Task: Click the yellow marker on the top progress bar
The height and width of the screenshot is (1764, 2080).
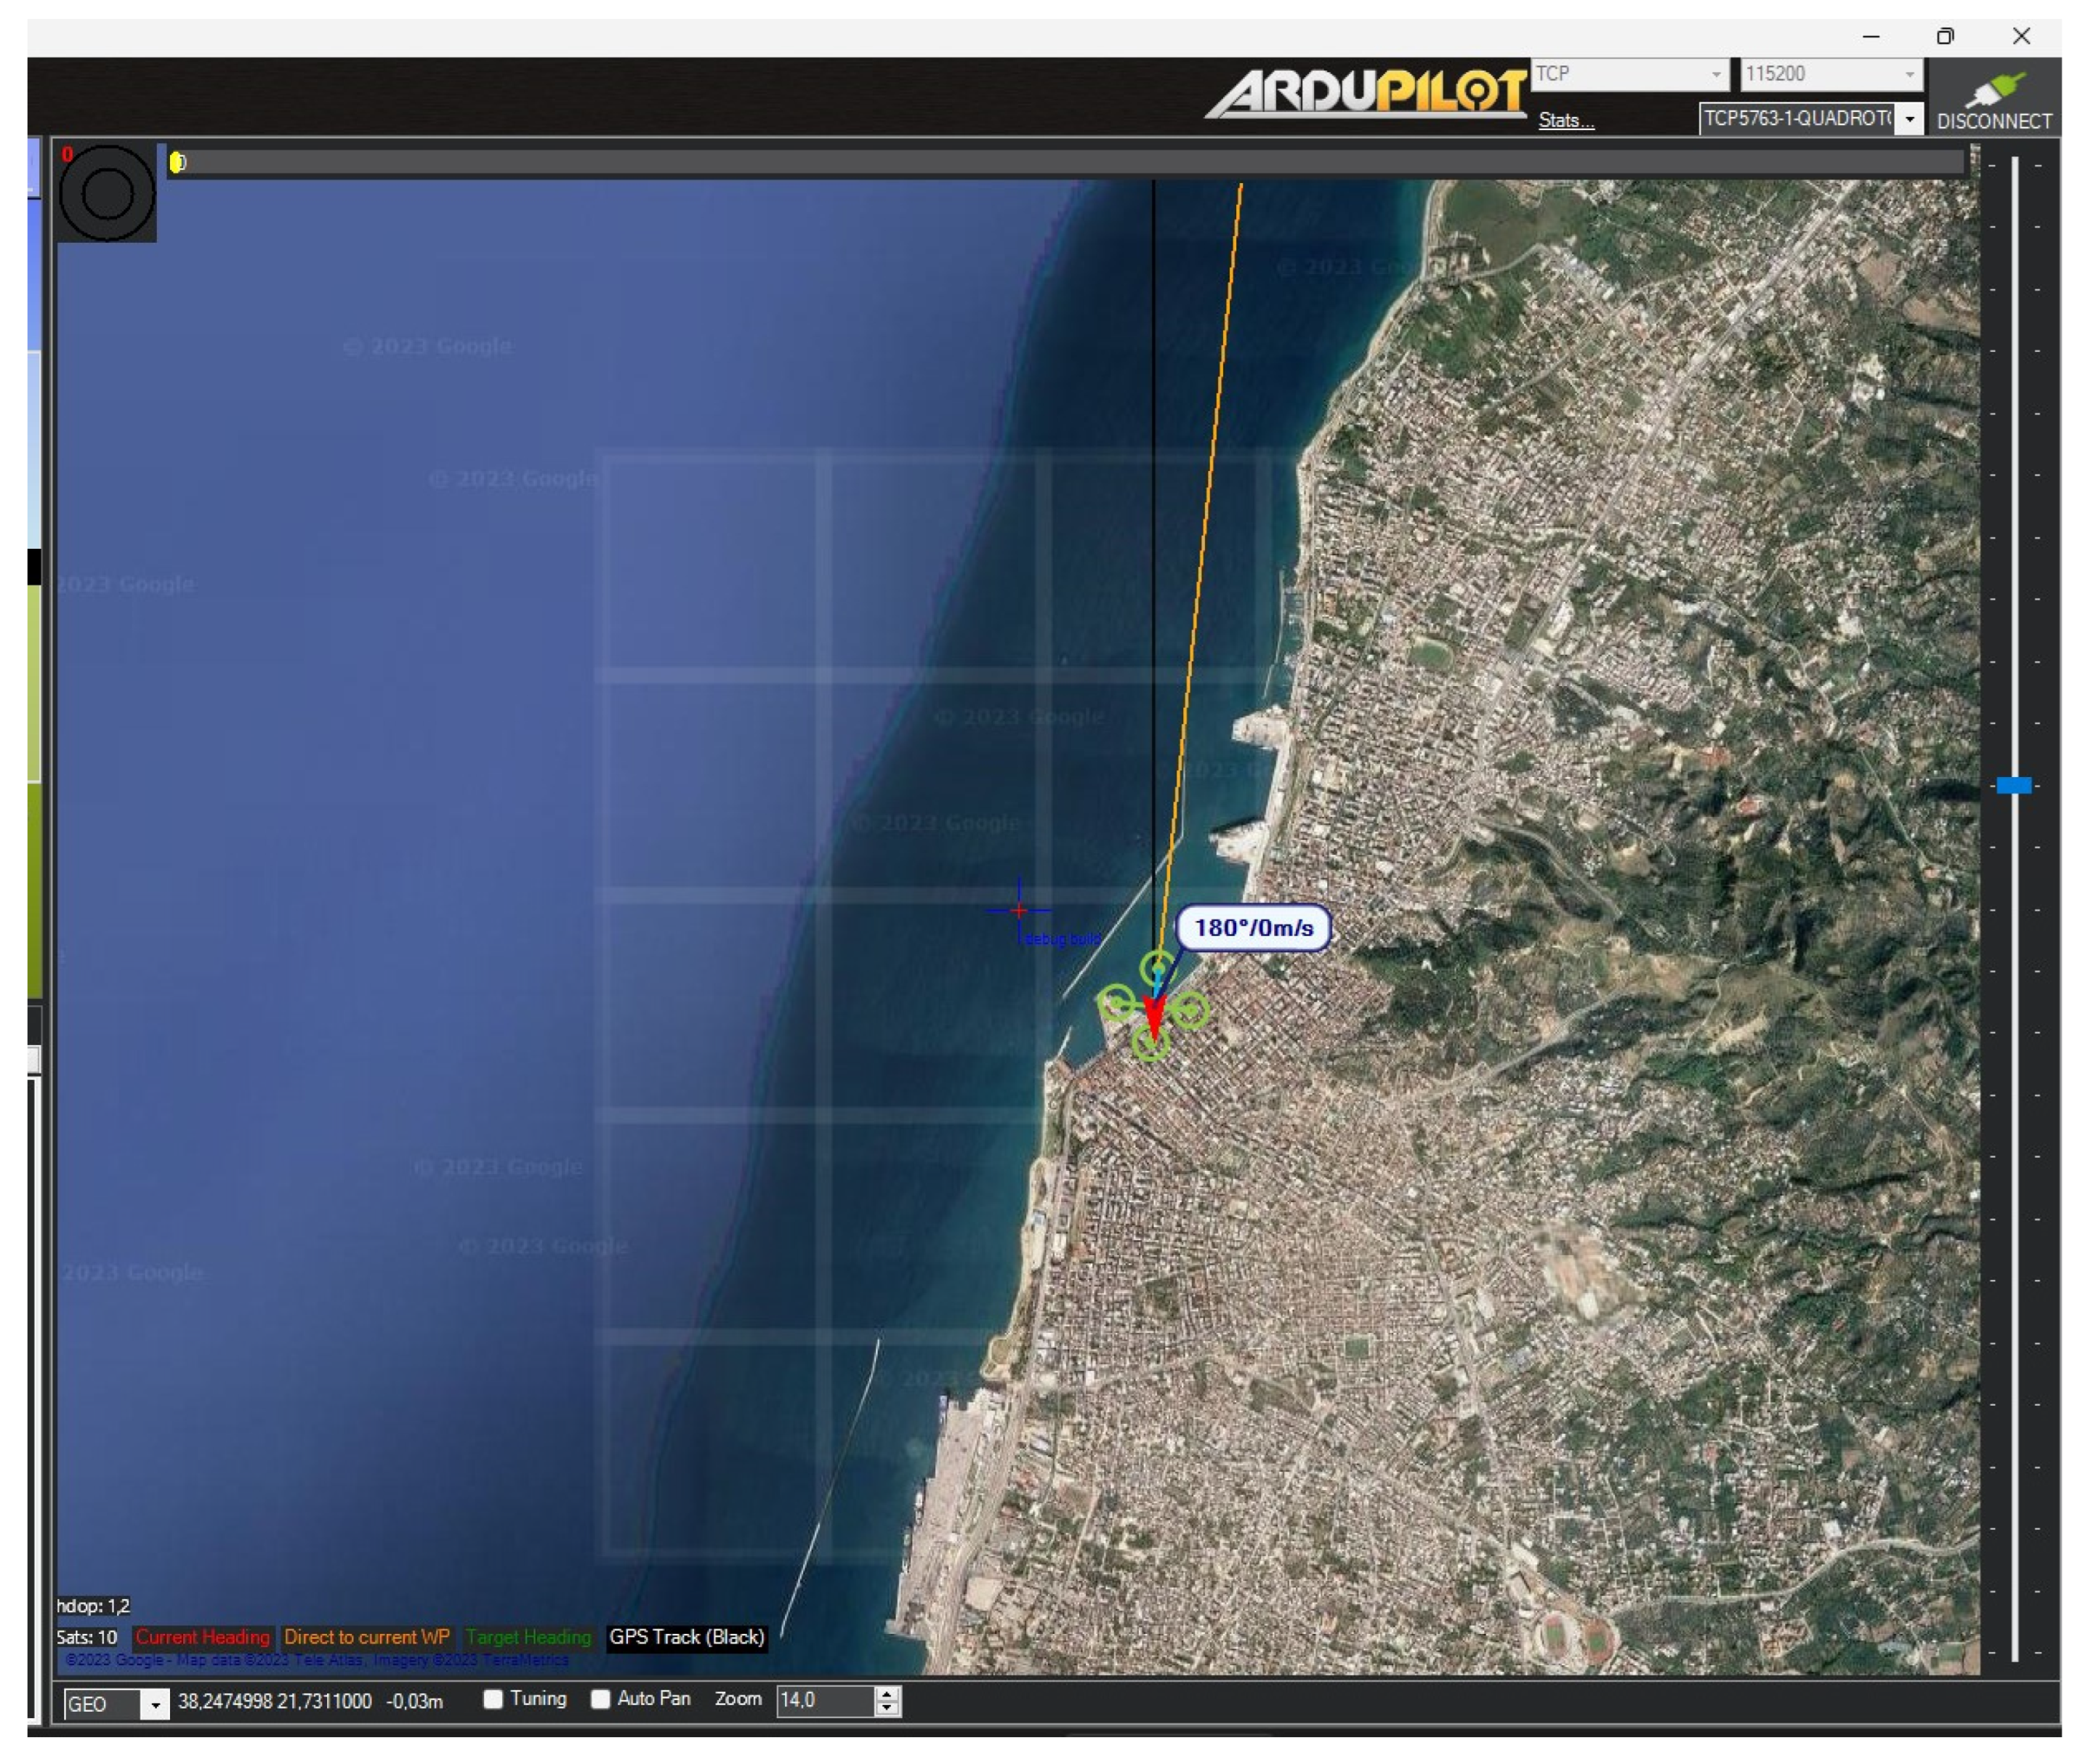Action: [176, 162]
